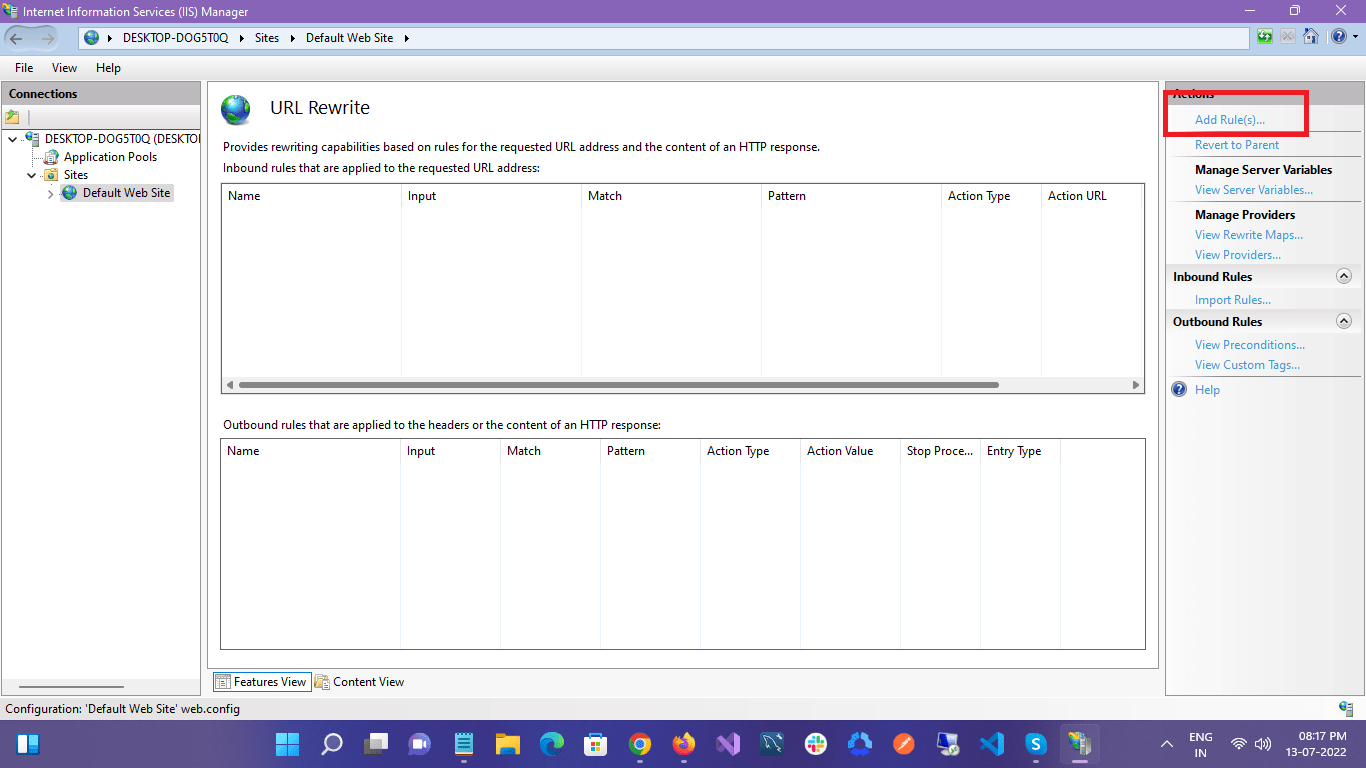Open View Providers... link
This screenshot has width=1366, height=768.
[x=1238, y=255]
